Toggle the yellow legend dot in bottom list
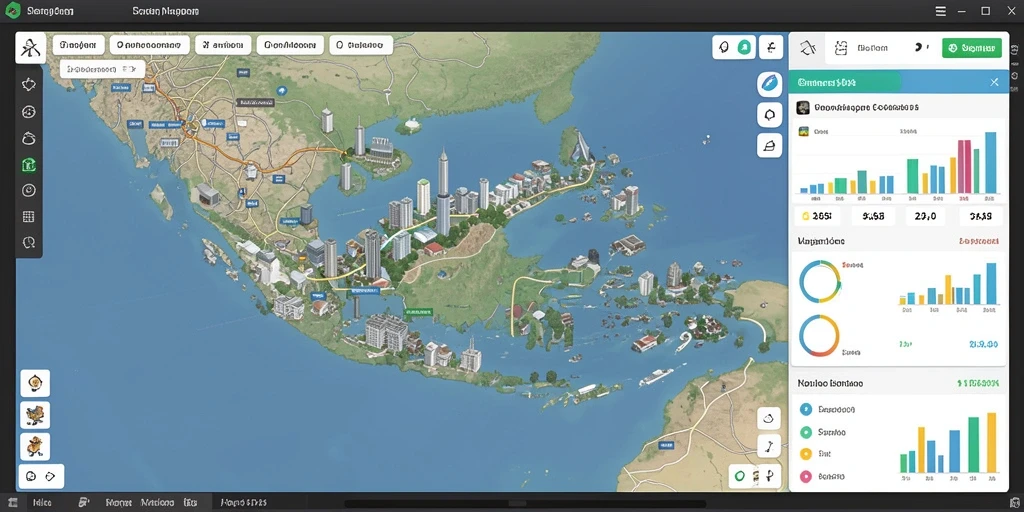The width and height of the screenshot is (1024, 512). (x=805, y=453)
